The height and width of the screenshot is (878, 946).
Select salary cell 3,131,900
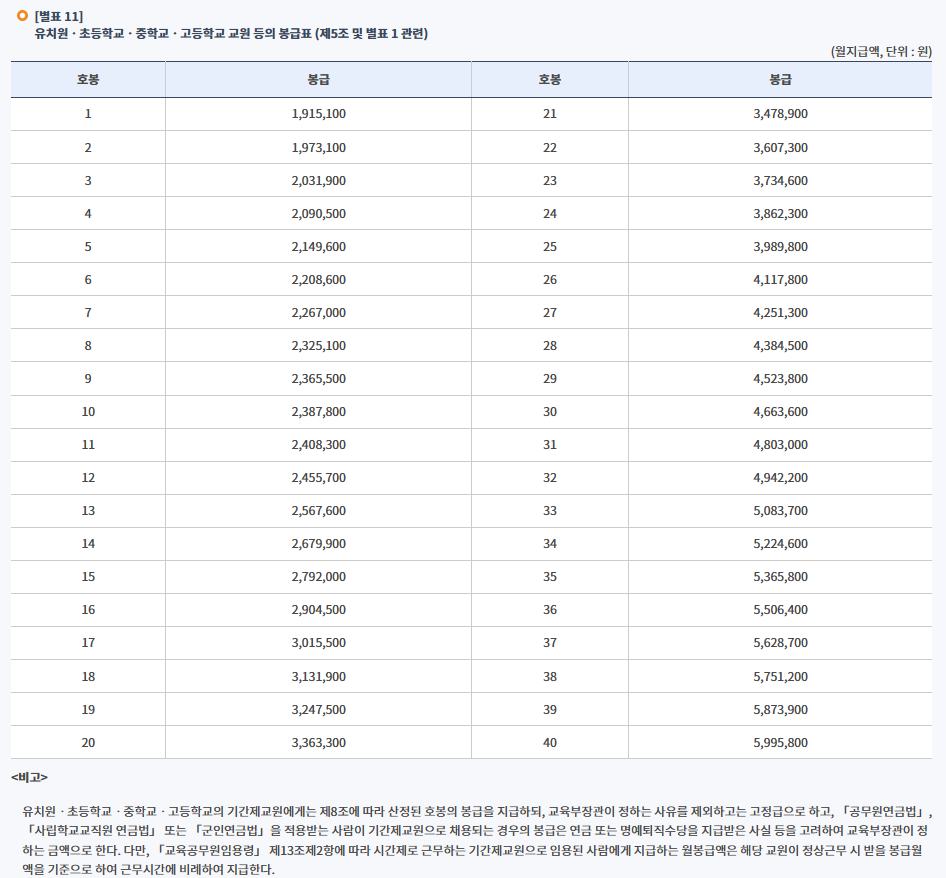point(319,676)
